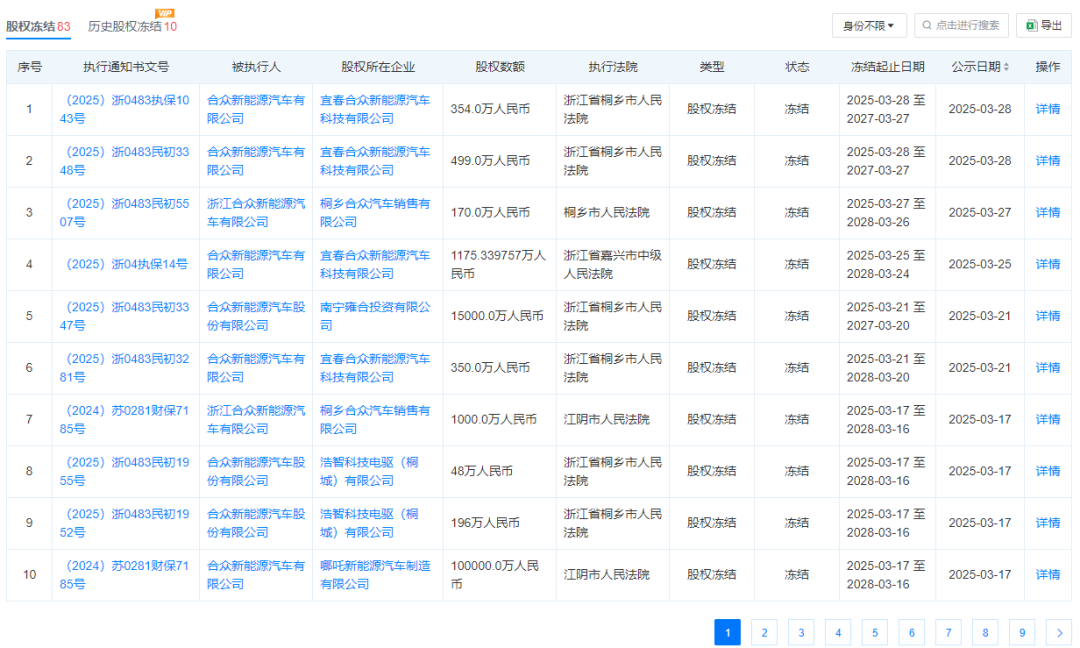Click the amount 48万人民币
The image size is (1080, 648).
[481, 471]
